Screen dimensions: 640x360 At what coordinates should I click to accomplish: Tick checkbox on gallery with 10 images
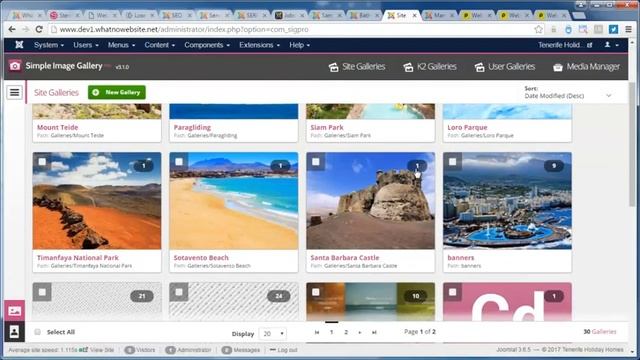pyautogui.click(x=316, y=292)
